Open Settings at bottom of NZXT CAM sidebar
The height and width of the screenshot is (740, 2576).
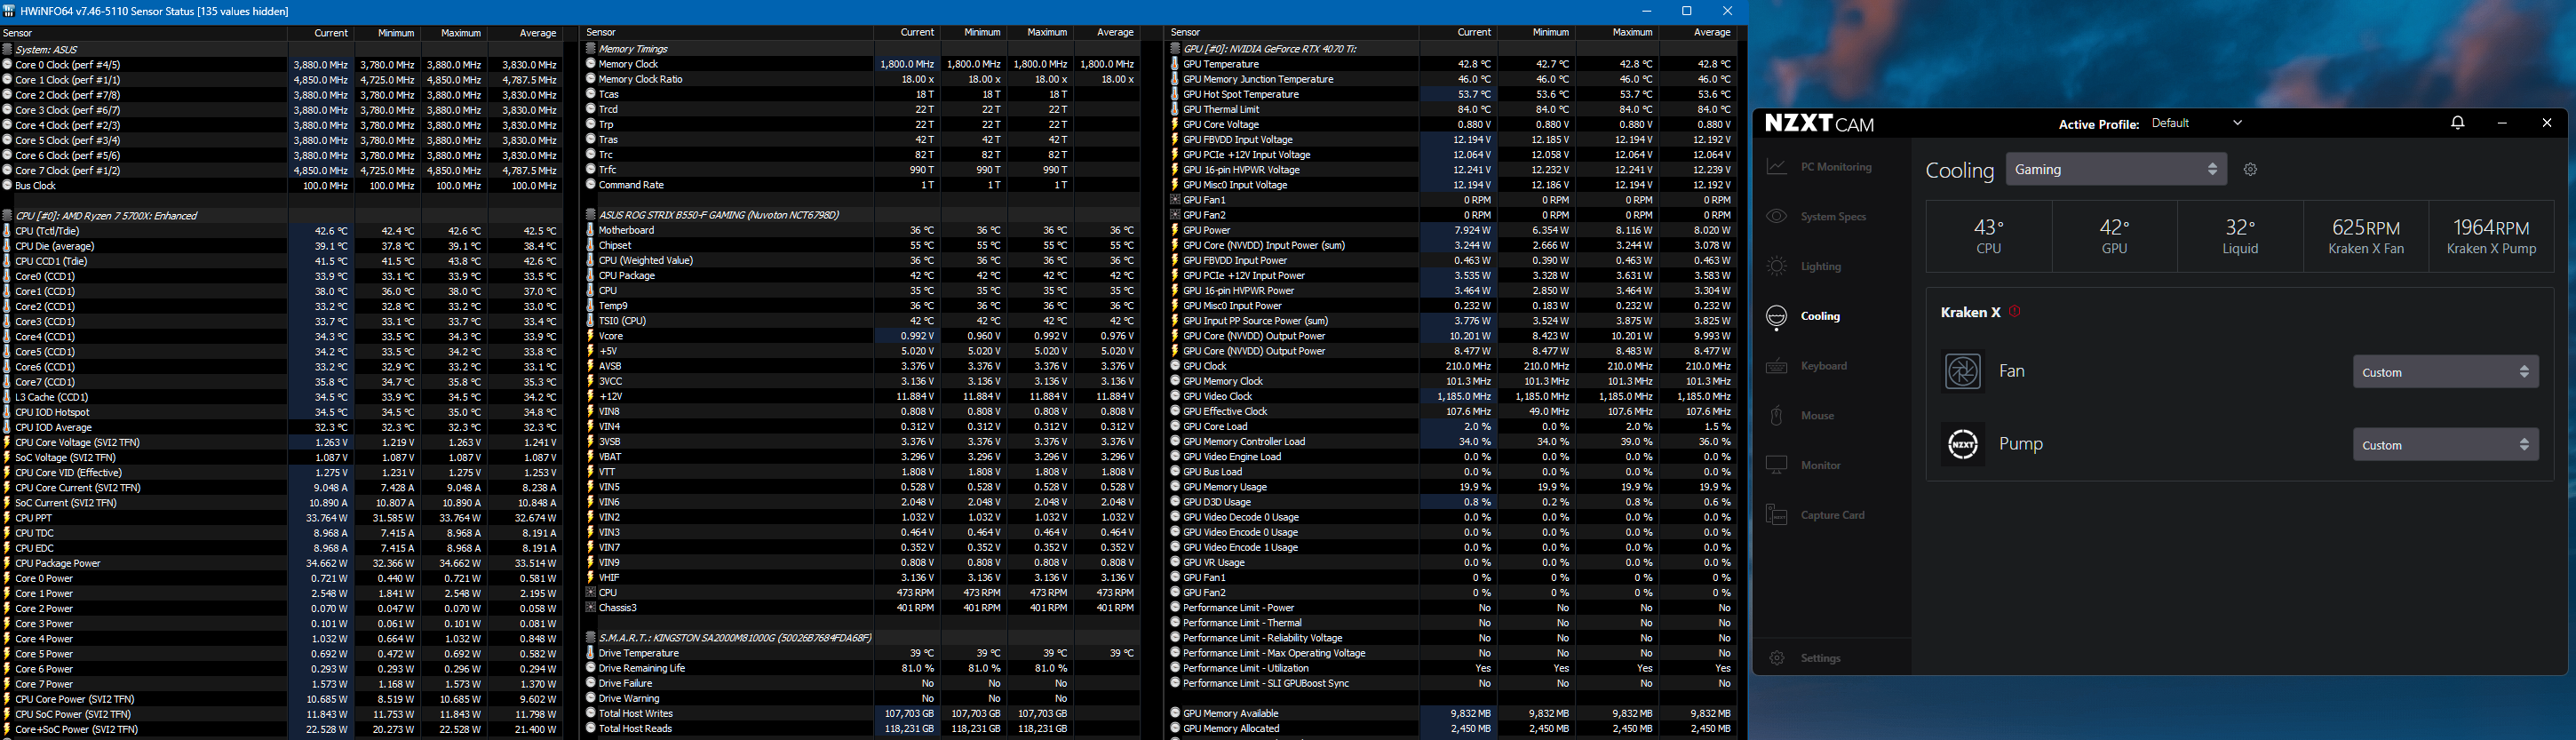click(1805, 658)
